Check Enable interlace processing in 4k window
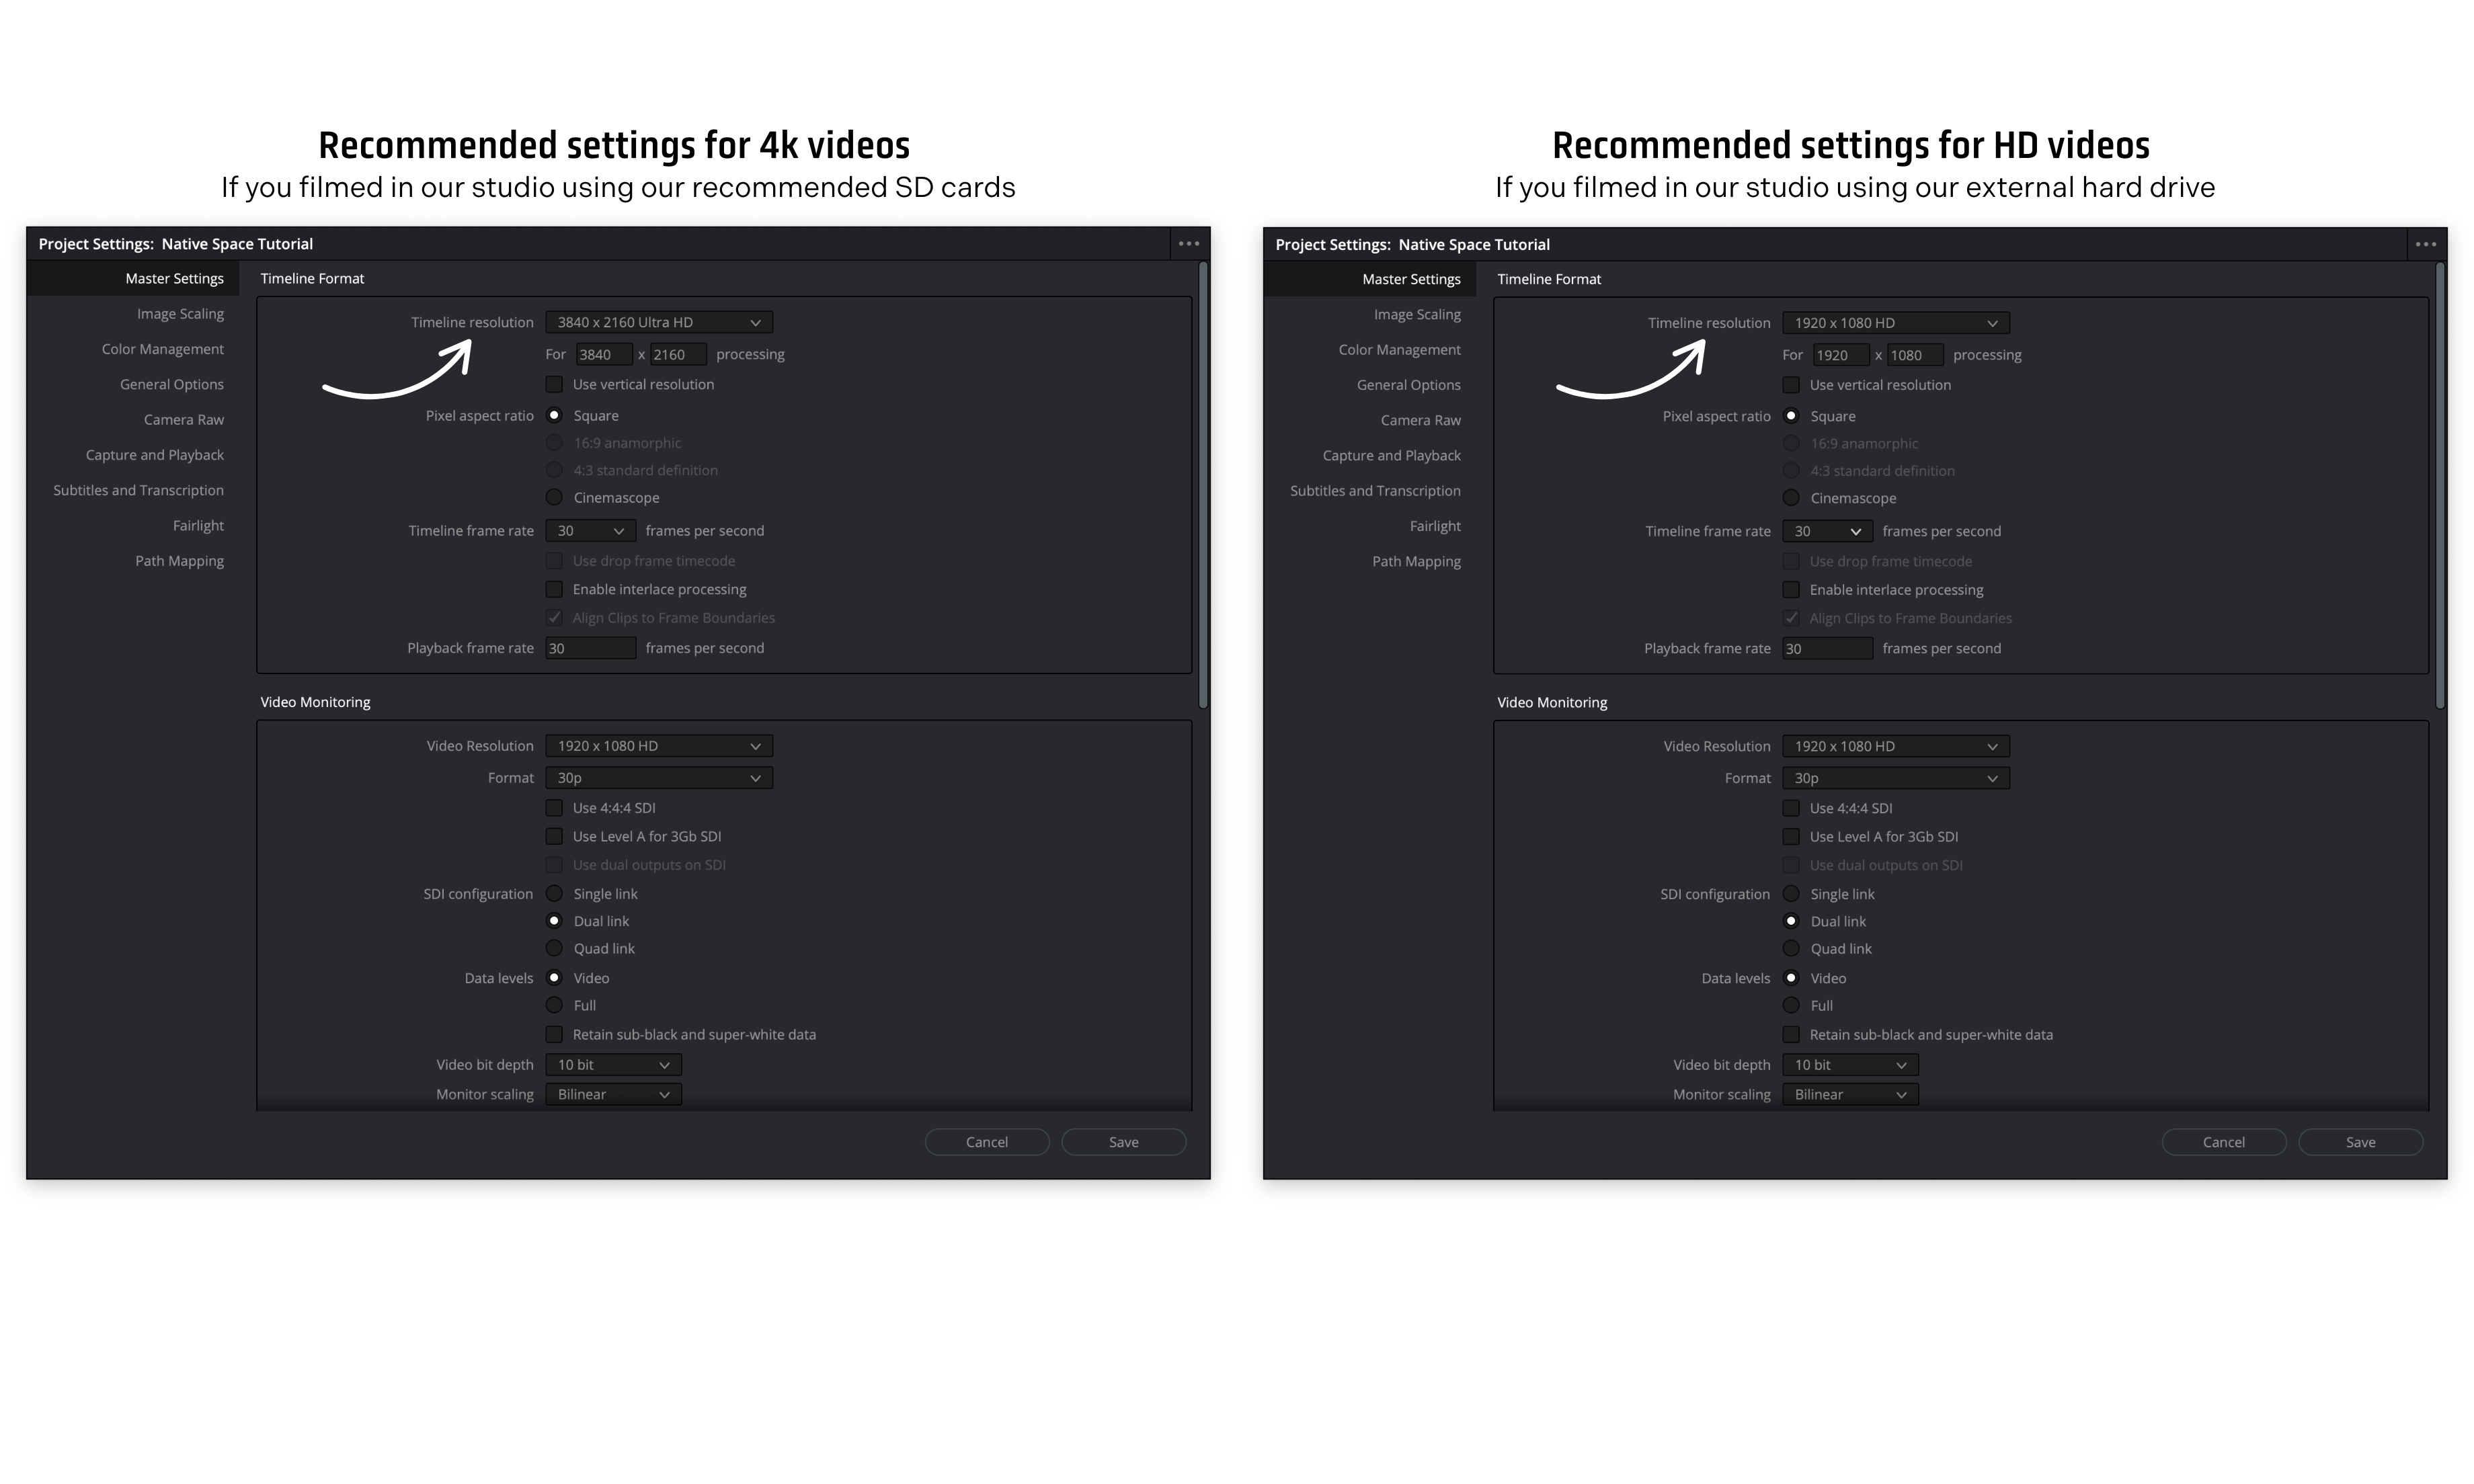This screenshot has height=1484, width=2474. coord(554,589)
